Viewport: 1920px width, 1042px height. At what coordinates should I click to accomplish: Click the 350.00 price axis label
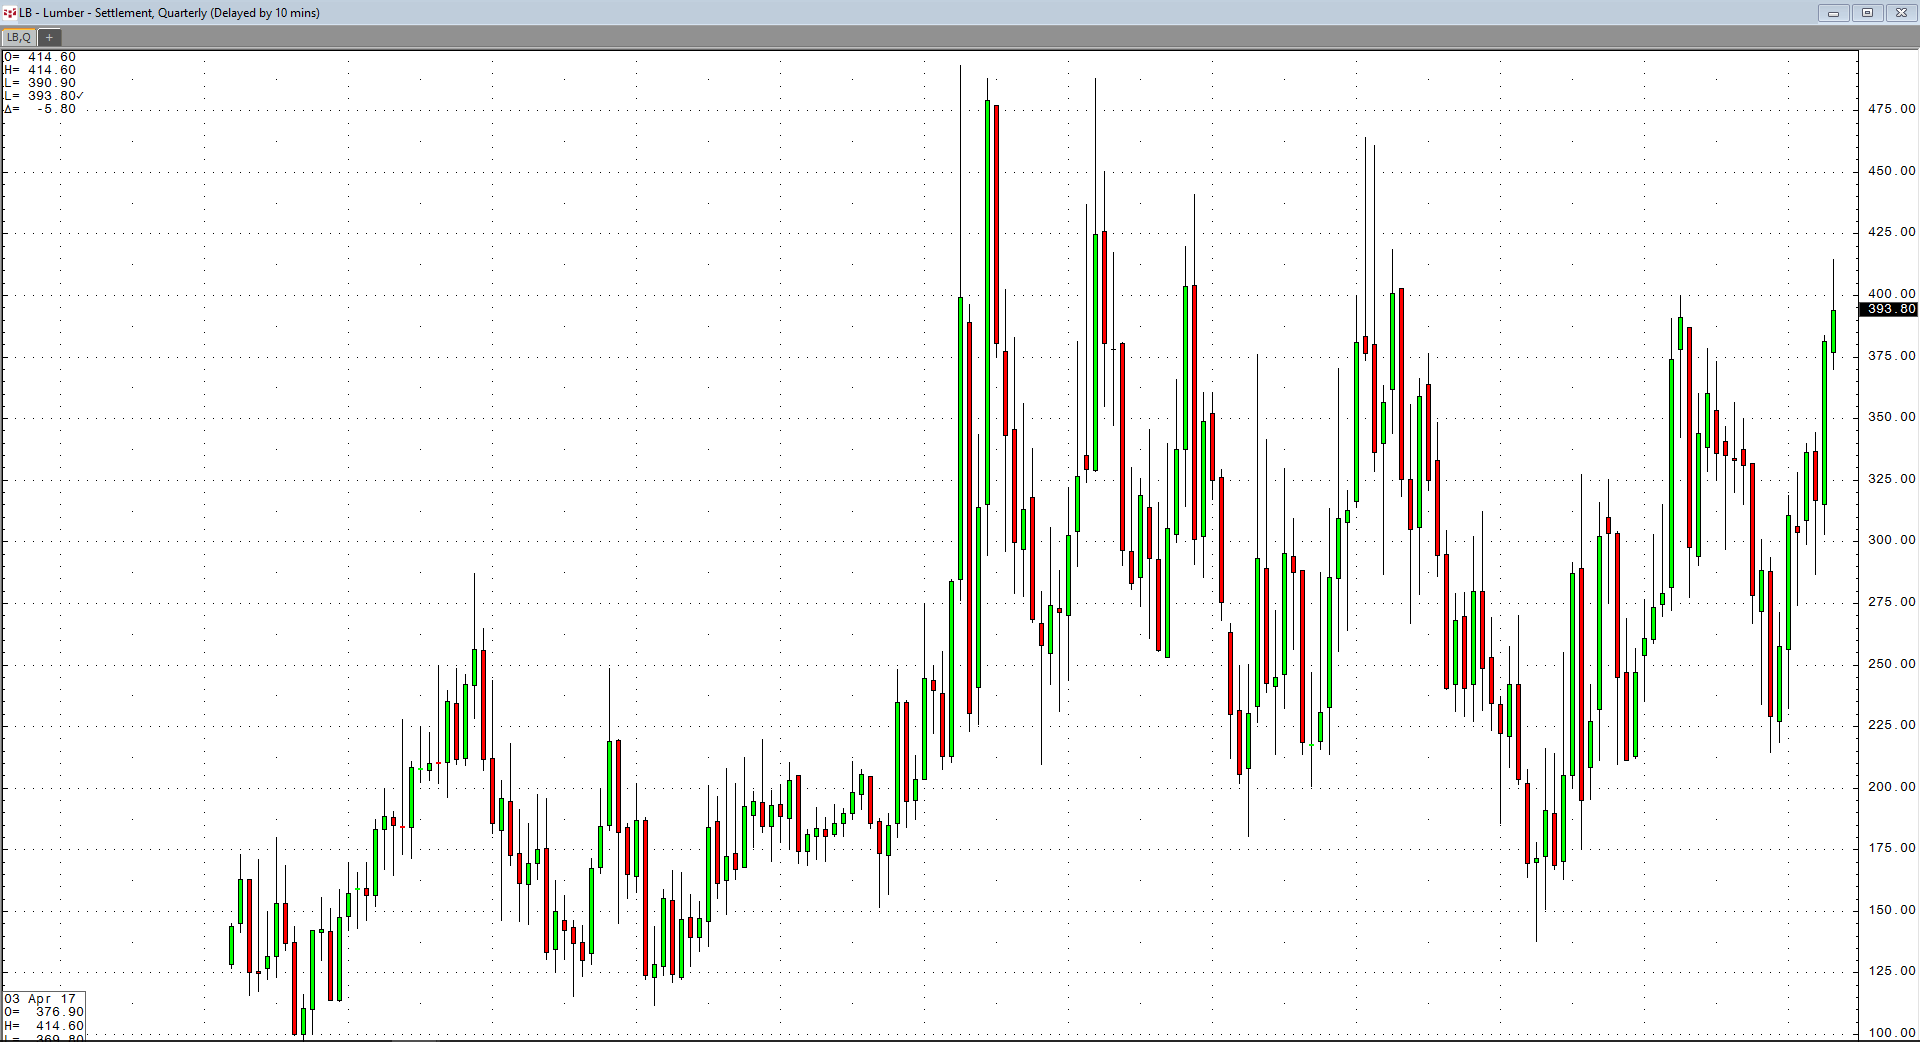coord(1891,417)
